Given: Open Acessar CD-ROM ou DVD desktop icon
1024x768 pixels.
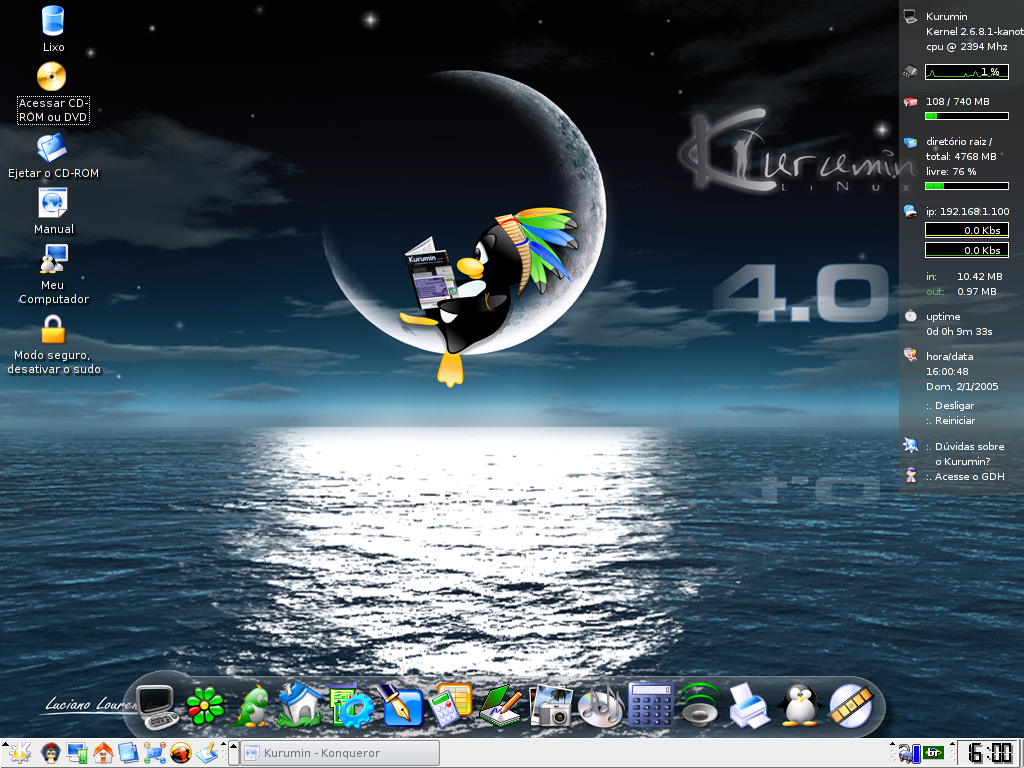Looking at the screenshot, I should click(51, 76).
